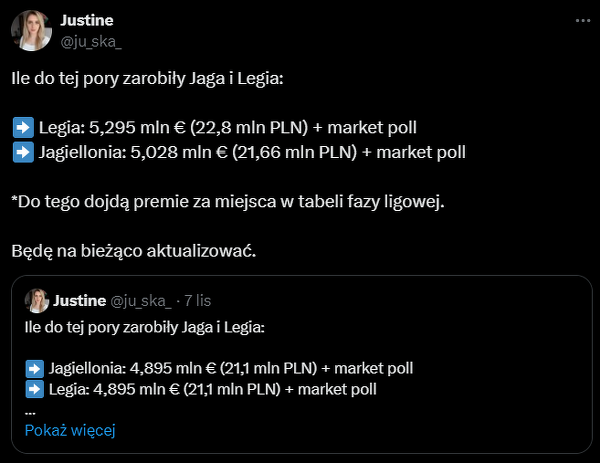Open the @ju_ska_ handle below the header name

pos(92,41)
